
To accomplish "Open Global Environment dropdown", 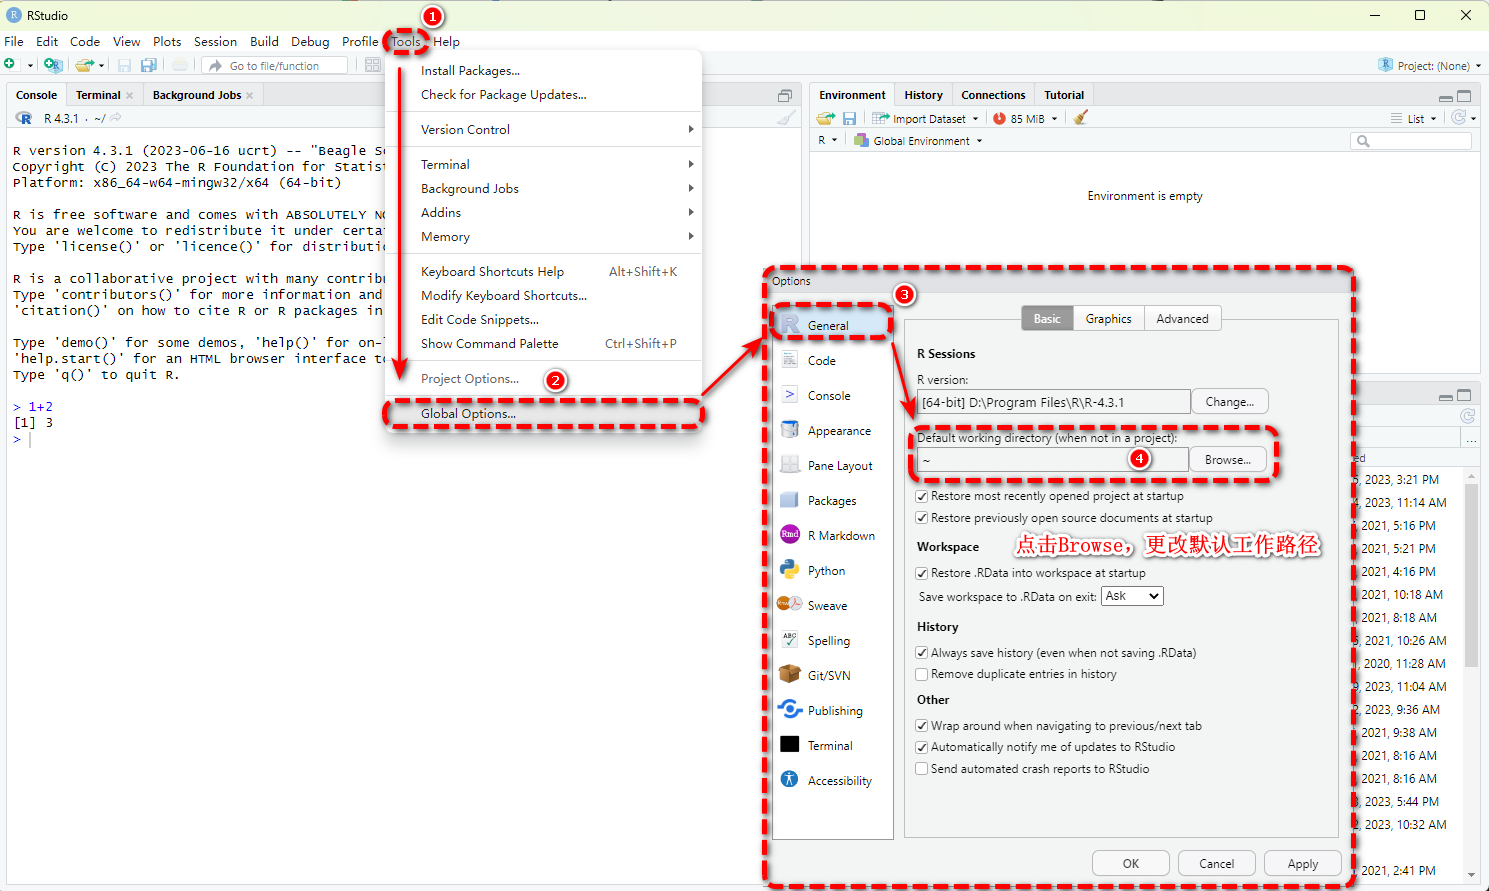I will 918,141.
